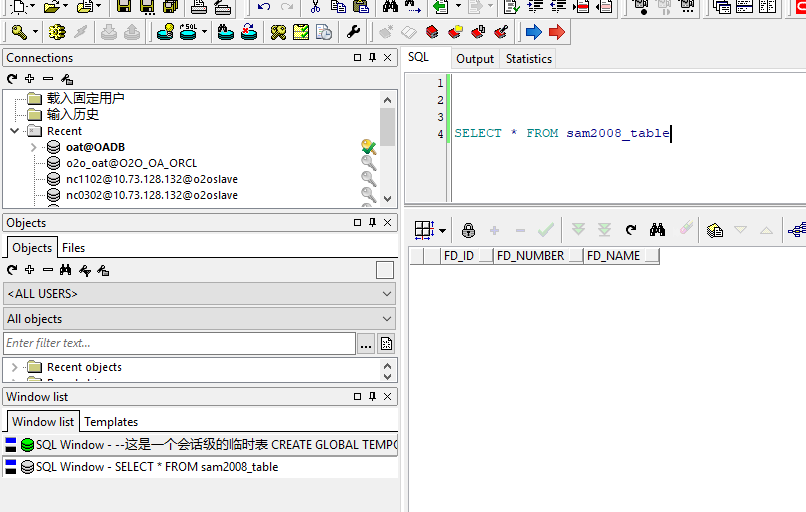Image resolution: width=806 pixels, height=512 pixels.
Task: Open the Templates tab
Action: [111, 422]
